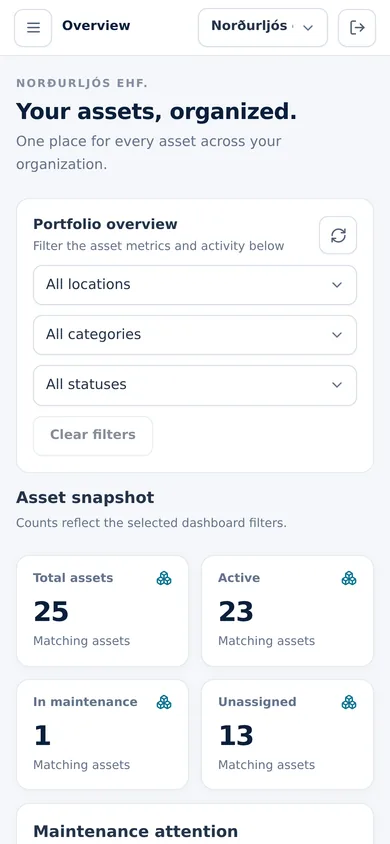390x844 pixels.
Task: Expand the All categories dropdown
Action: (195, 335)
